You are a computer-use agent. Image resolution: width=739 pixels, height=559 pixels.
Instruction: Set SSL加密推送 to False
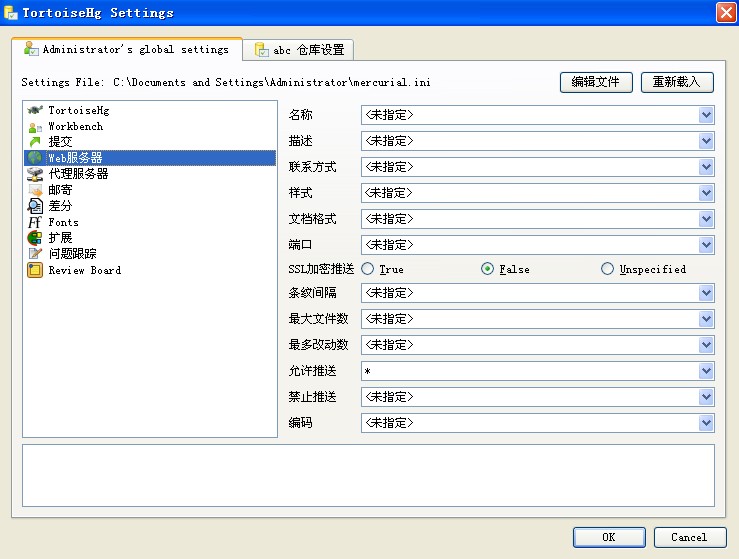pos(487,269)
